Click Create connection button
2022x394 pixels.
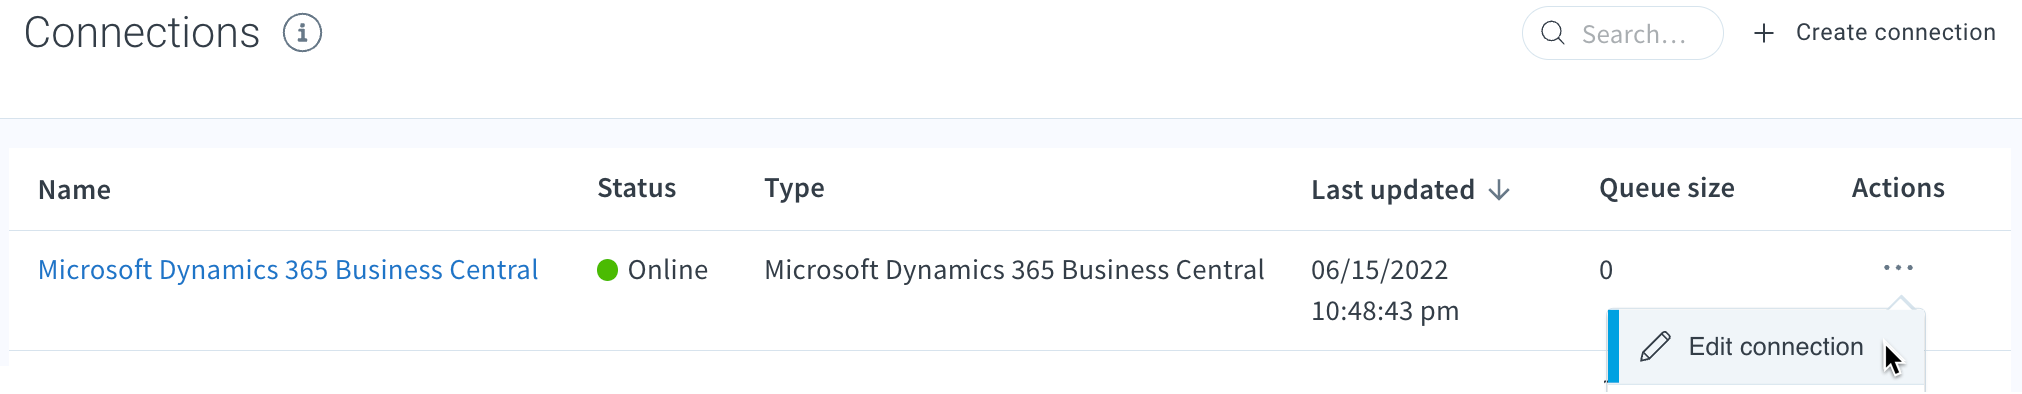(x=1874, y=33)
